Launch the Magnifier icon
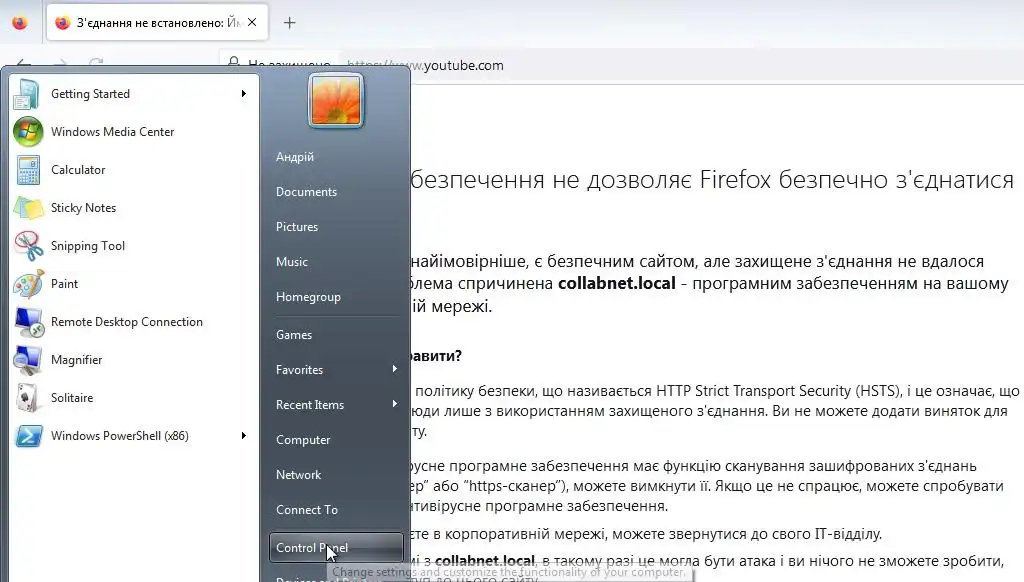The width and height of the screenshot is (1024, 582). tap(28, 360)
